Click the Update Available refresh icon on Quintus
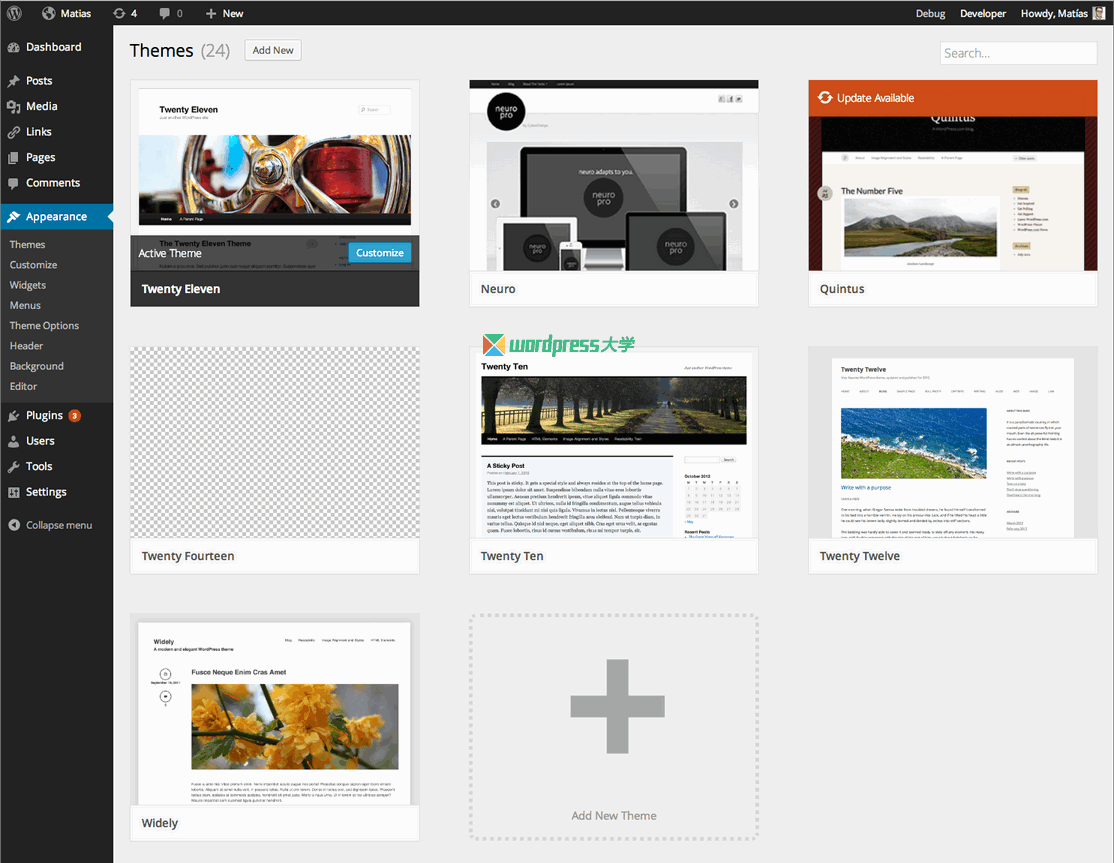This screenshot has width=1114, height=863. 825,97
